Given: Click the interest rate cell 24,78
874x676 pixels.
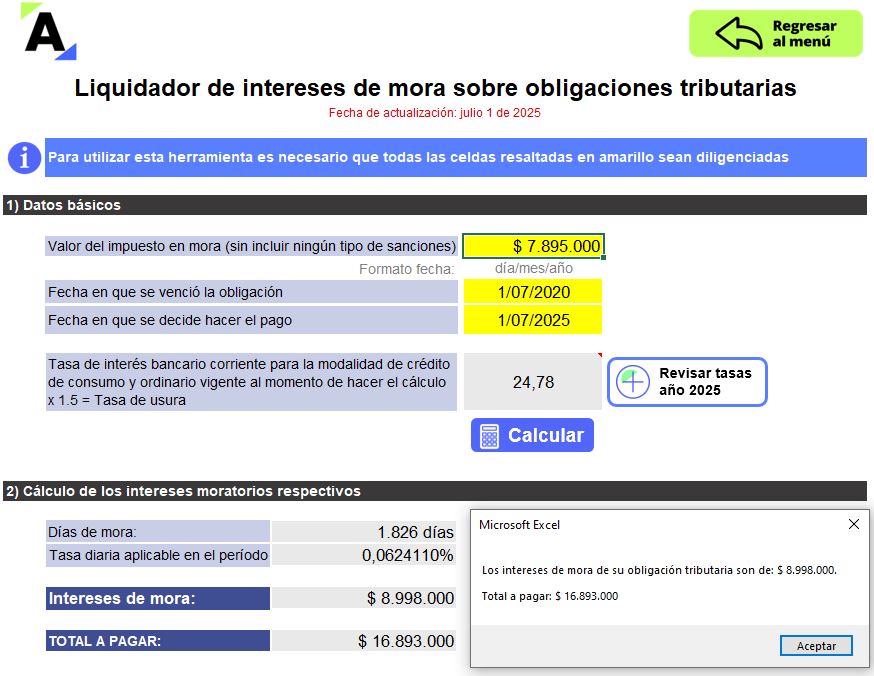Looking at the screenshot, I should click(533, 382).
